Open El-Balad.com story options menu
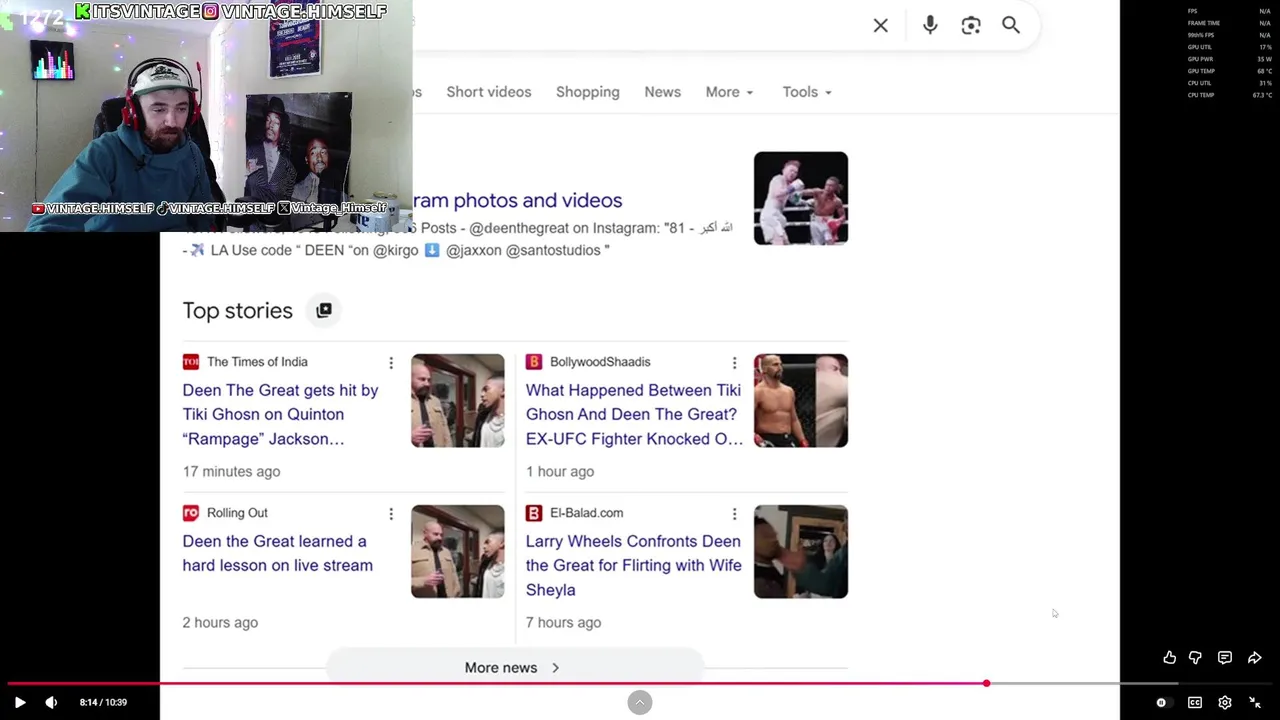 (734, 513)
